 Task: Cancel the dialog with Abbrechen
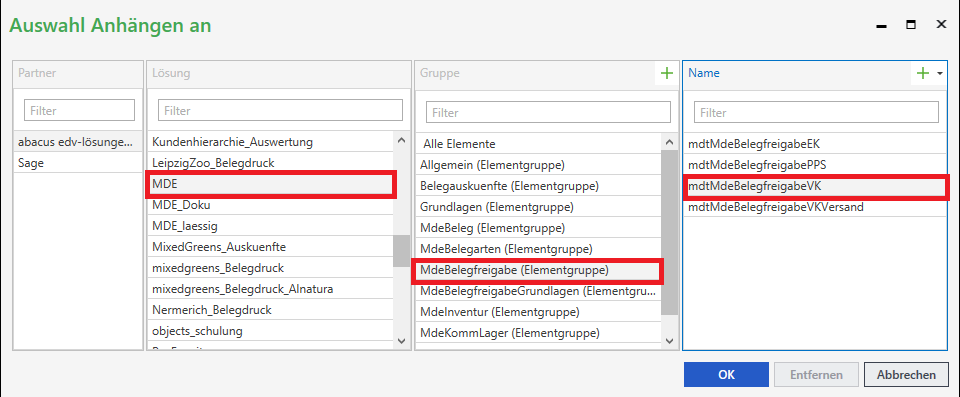tap(906, 374)
